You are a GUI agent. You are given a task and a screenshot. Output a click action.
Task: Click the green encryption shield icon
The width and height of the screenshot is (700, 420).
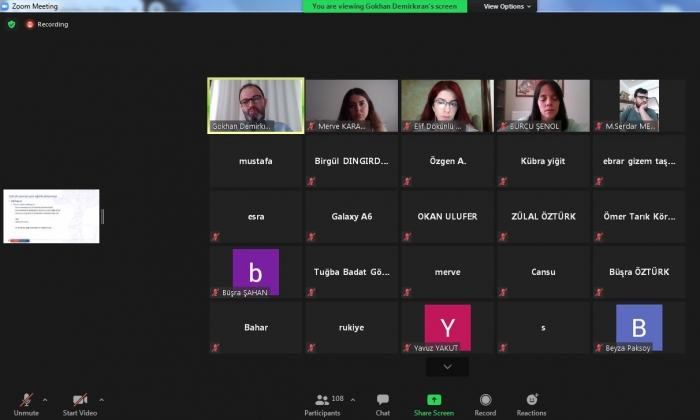12,24
